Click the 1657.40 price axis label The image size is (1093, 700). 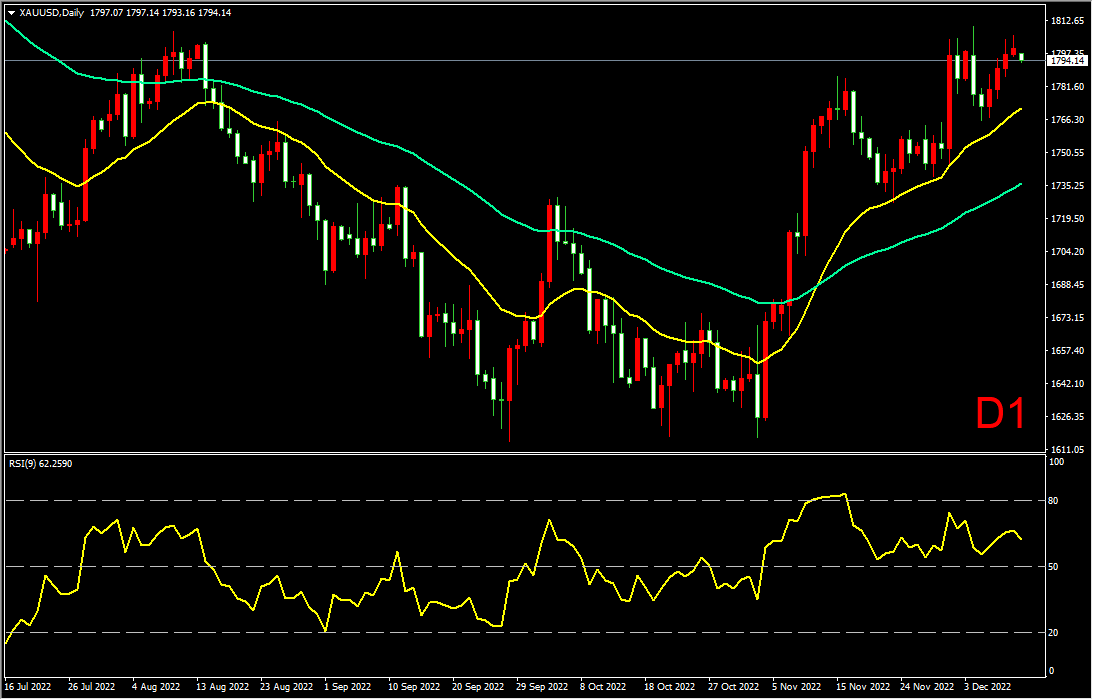[x=1067, y=351]
